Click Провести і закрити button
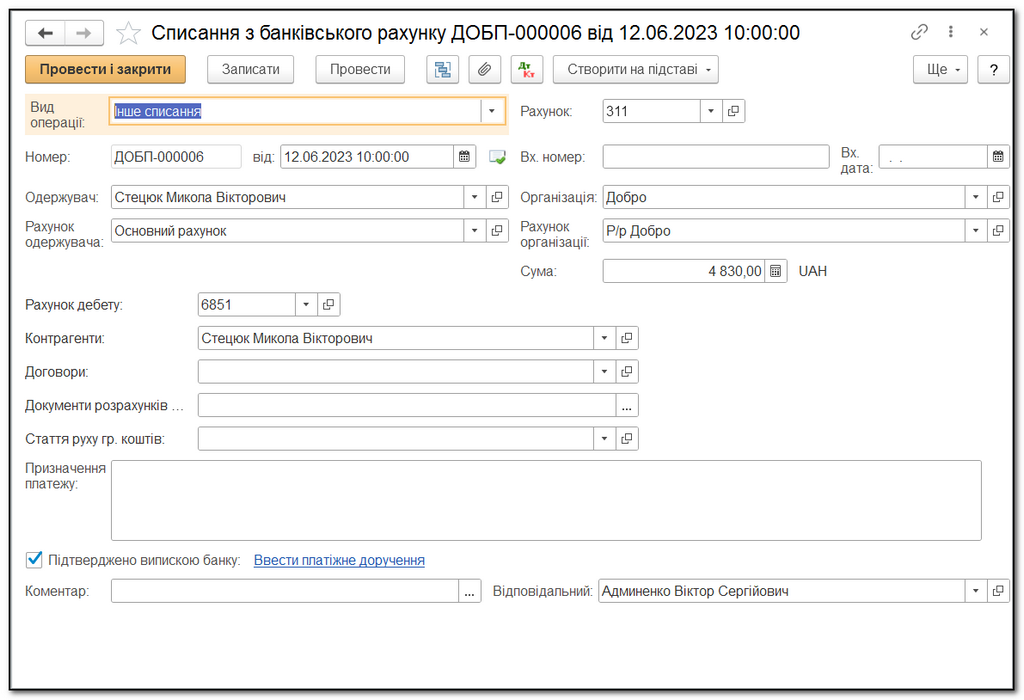 (105, 69)
